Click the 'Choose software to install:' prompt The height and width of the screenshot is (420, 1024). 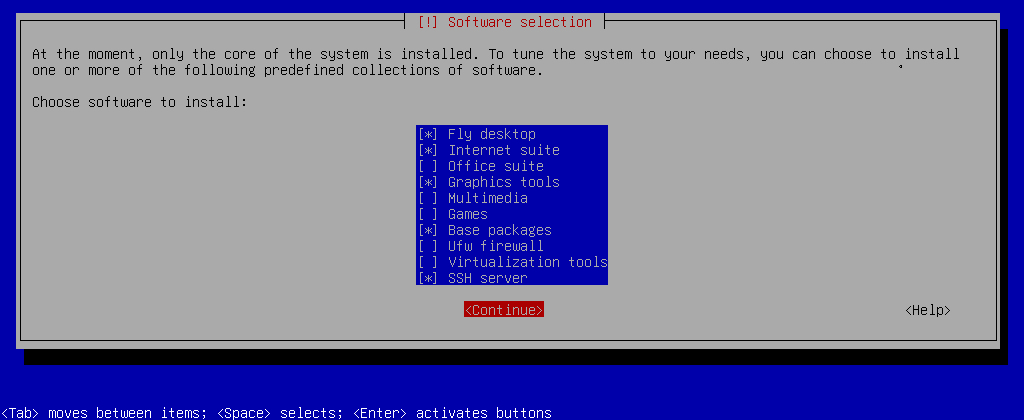point(139,102)
